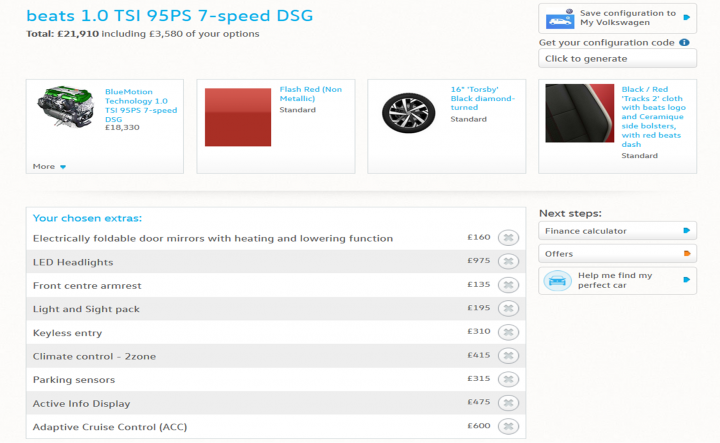720x443 pixels.
Task: Open Help me find my perfect car
Action: [617, 280]
